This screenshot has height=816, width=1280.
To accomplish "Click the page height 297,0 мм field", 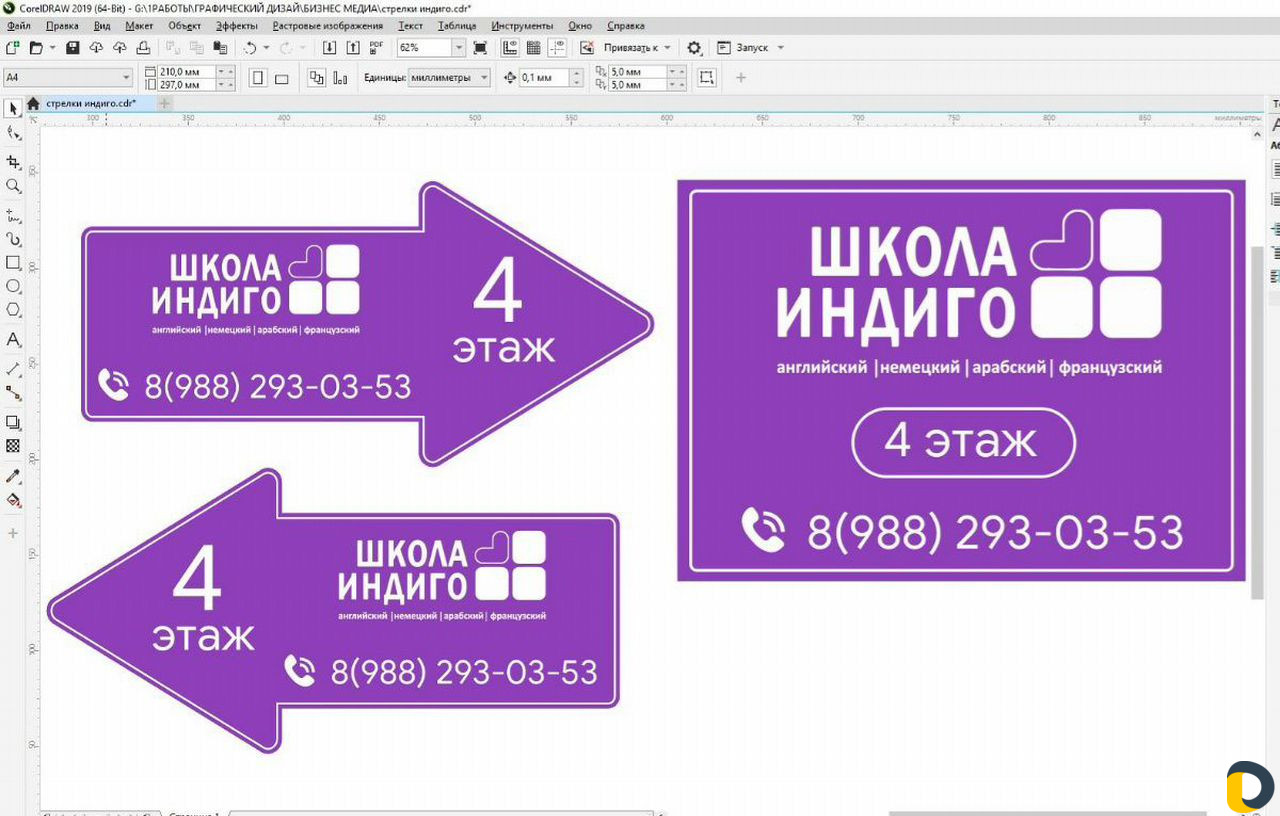I will tap(187, 85).
